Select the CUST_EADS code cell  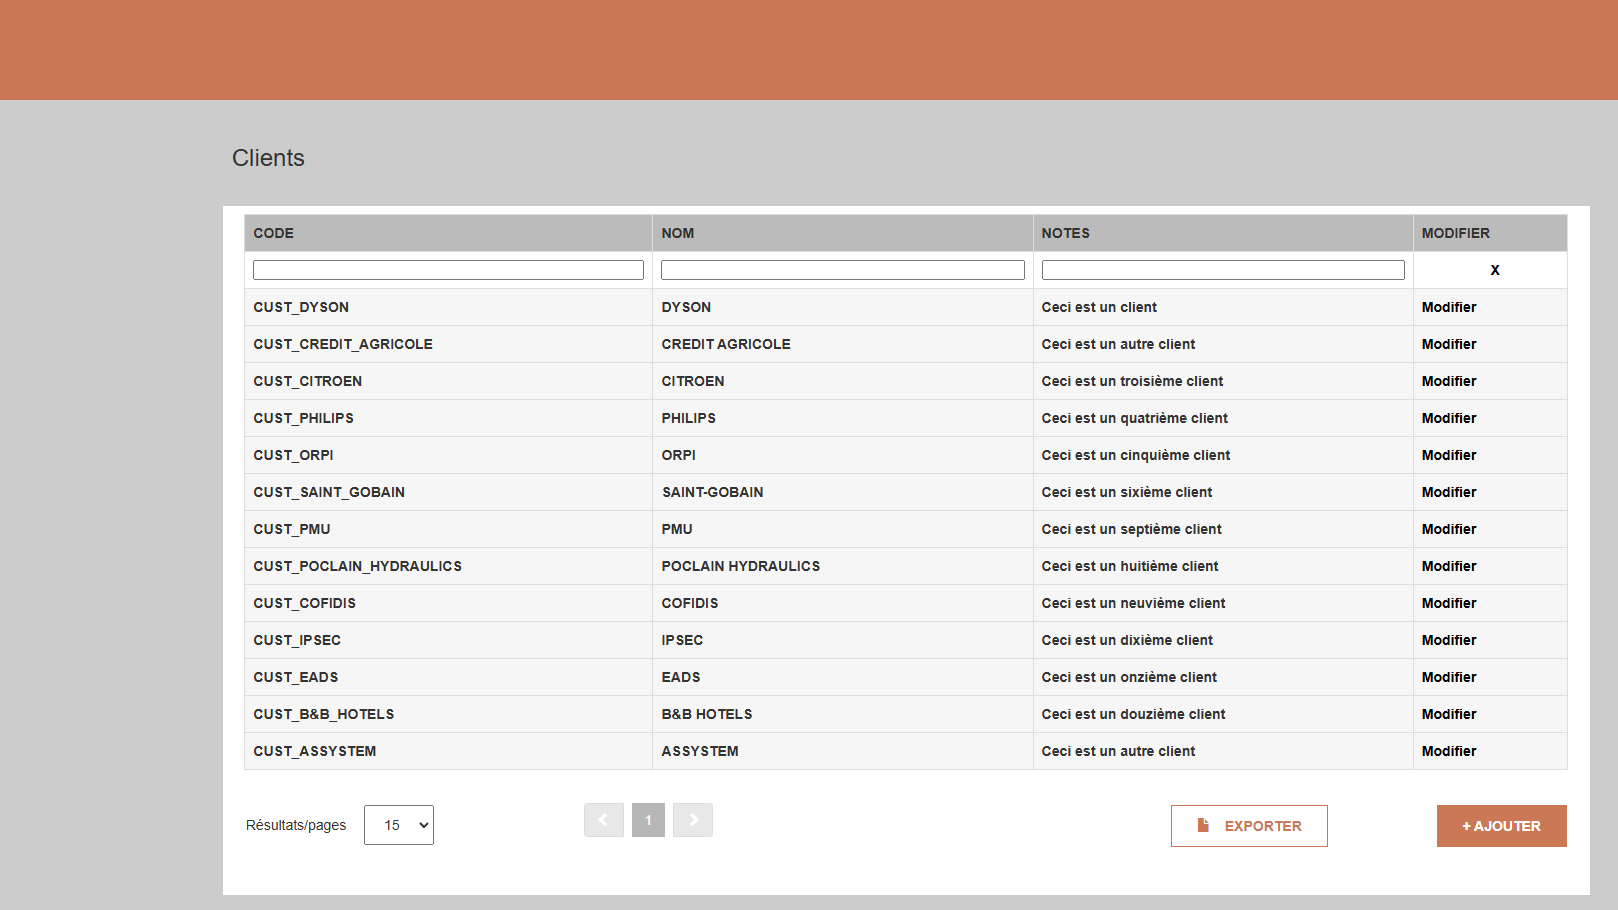(x=448, y=677)
